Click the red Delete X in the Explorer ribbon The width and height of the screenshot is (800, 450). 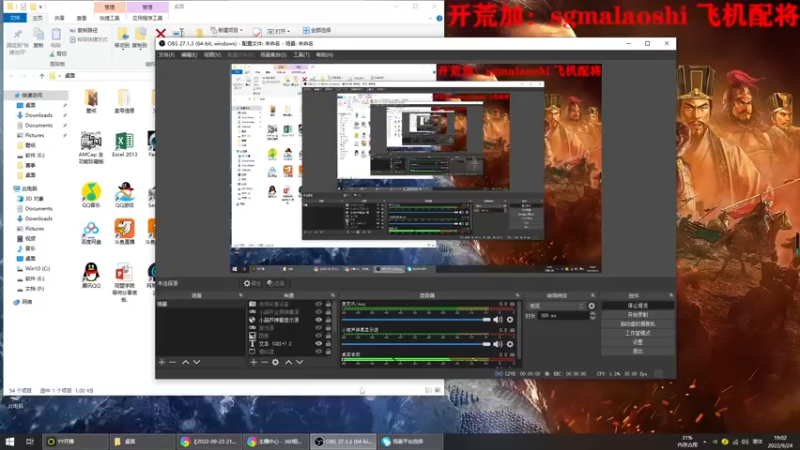pos(160,34)
